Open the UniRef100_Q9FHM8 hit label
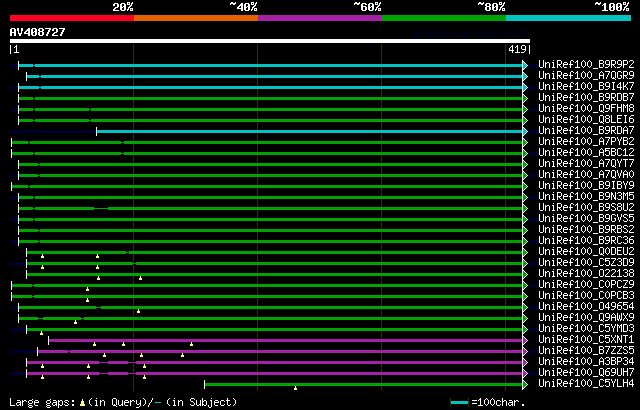The height and width of the screenshot is (410, 640). tap(572, 109)
